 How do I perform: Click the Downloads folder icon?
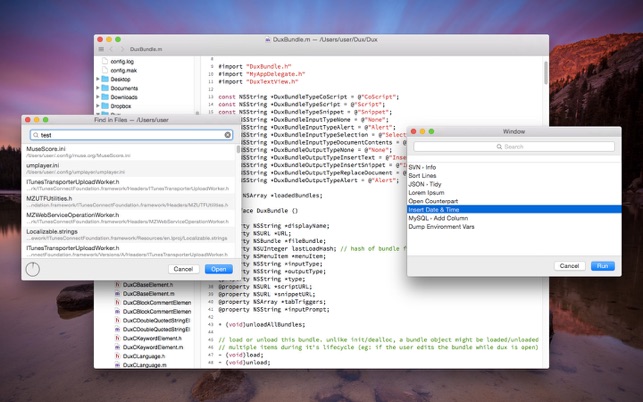pos(105,97)
